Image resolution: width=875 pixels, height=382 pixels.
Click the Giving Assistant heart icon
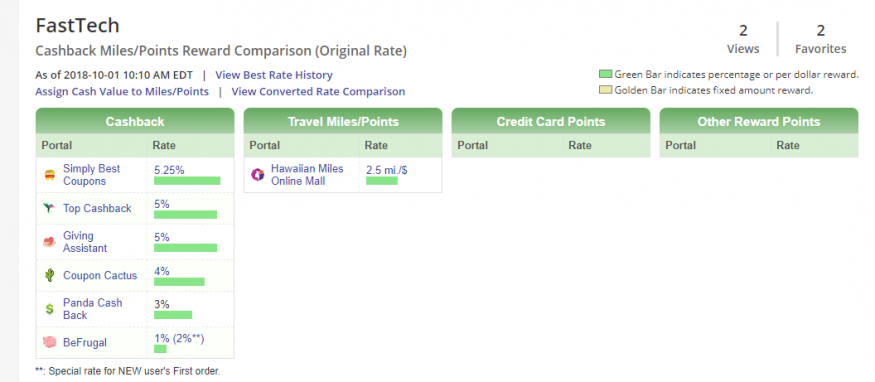pyautogui.click(x=50, y=242)
